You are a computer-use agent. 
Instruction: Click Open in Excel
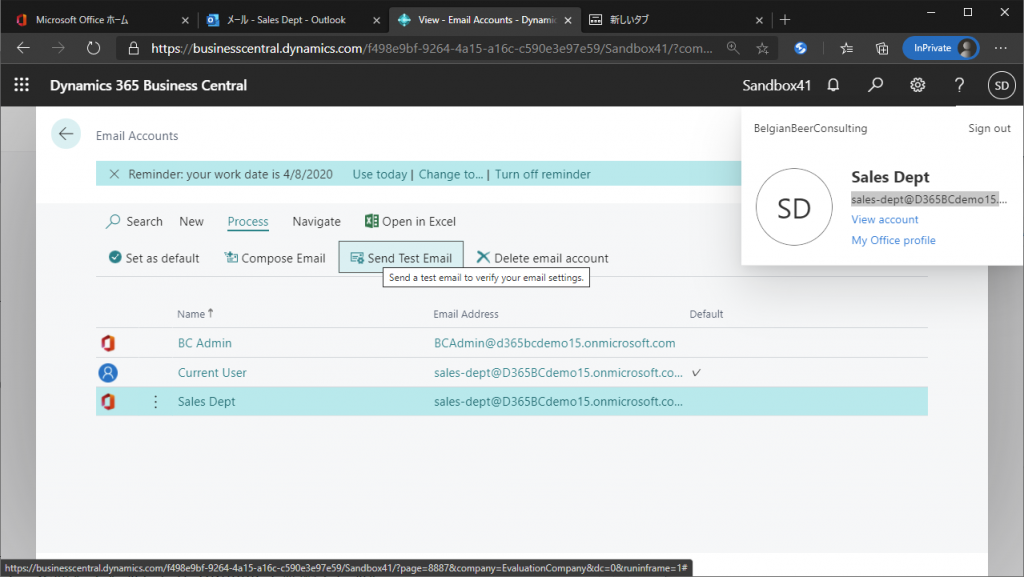click(x=410, y=221)
